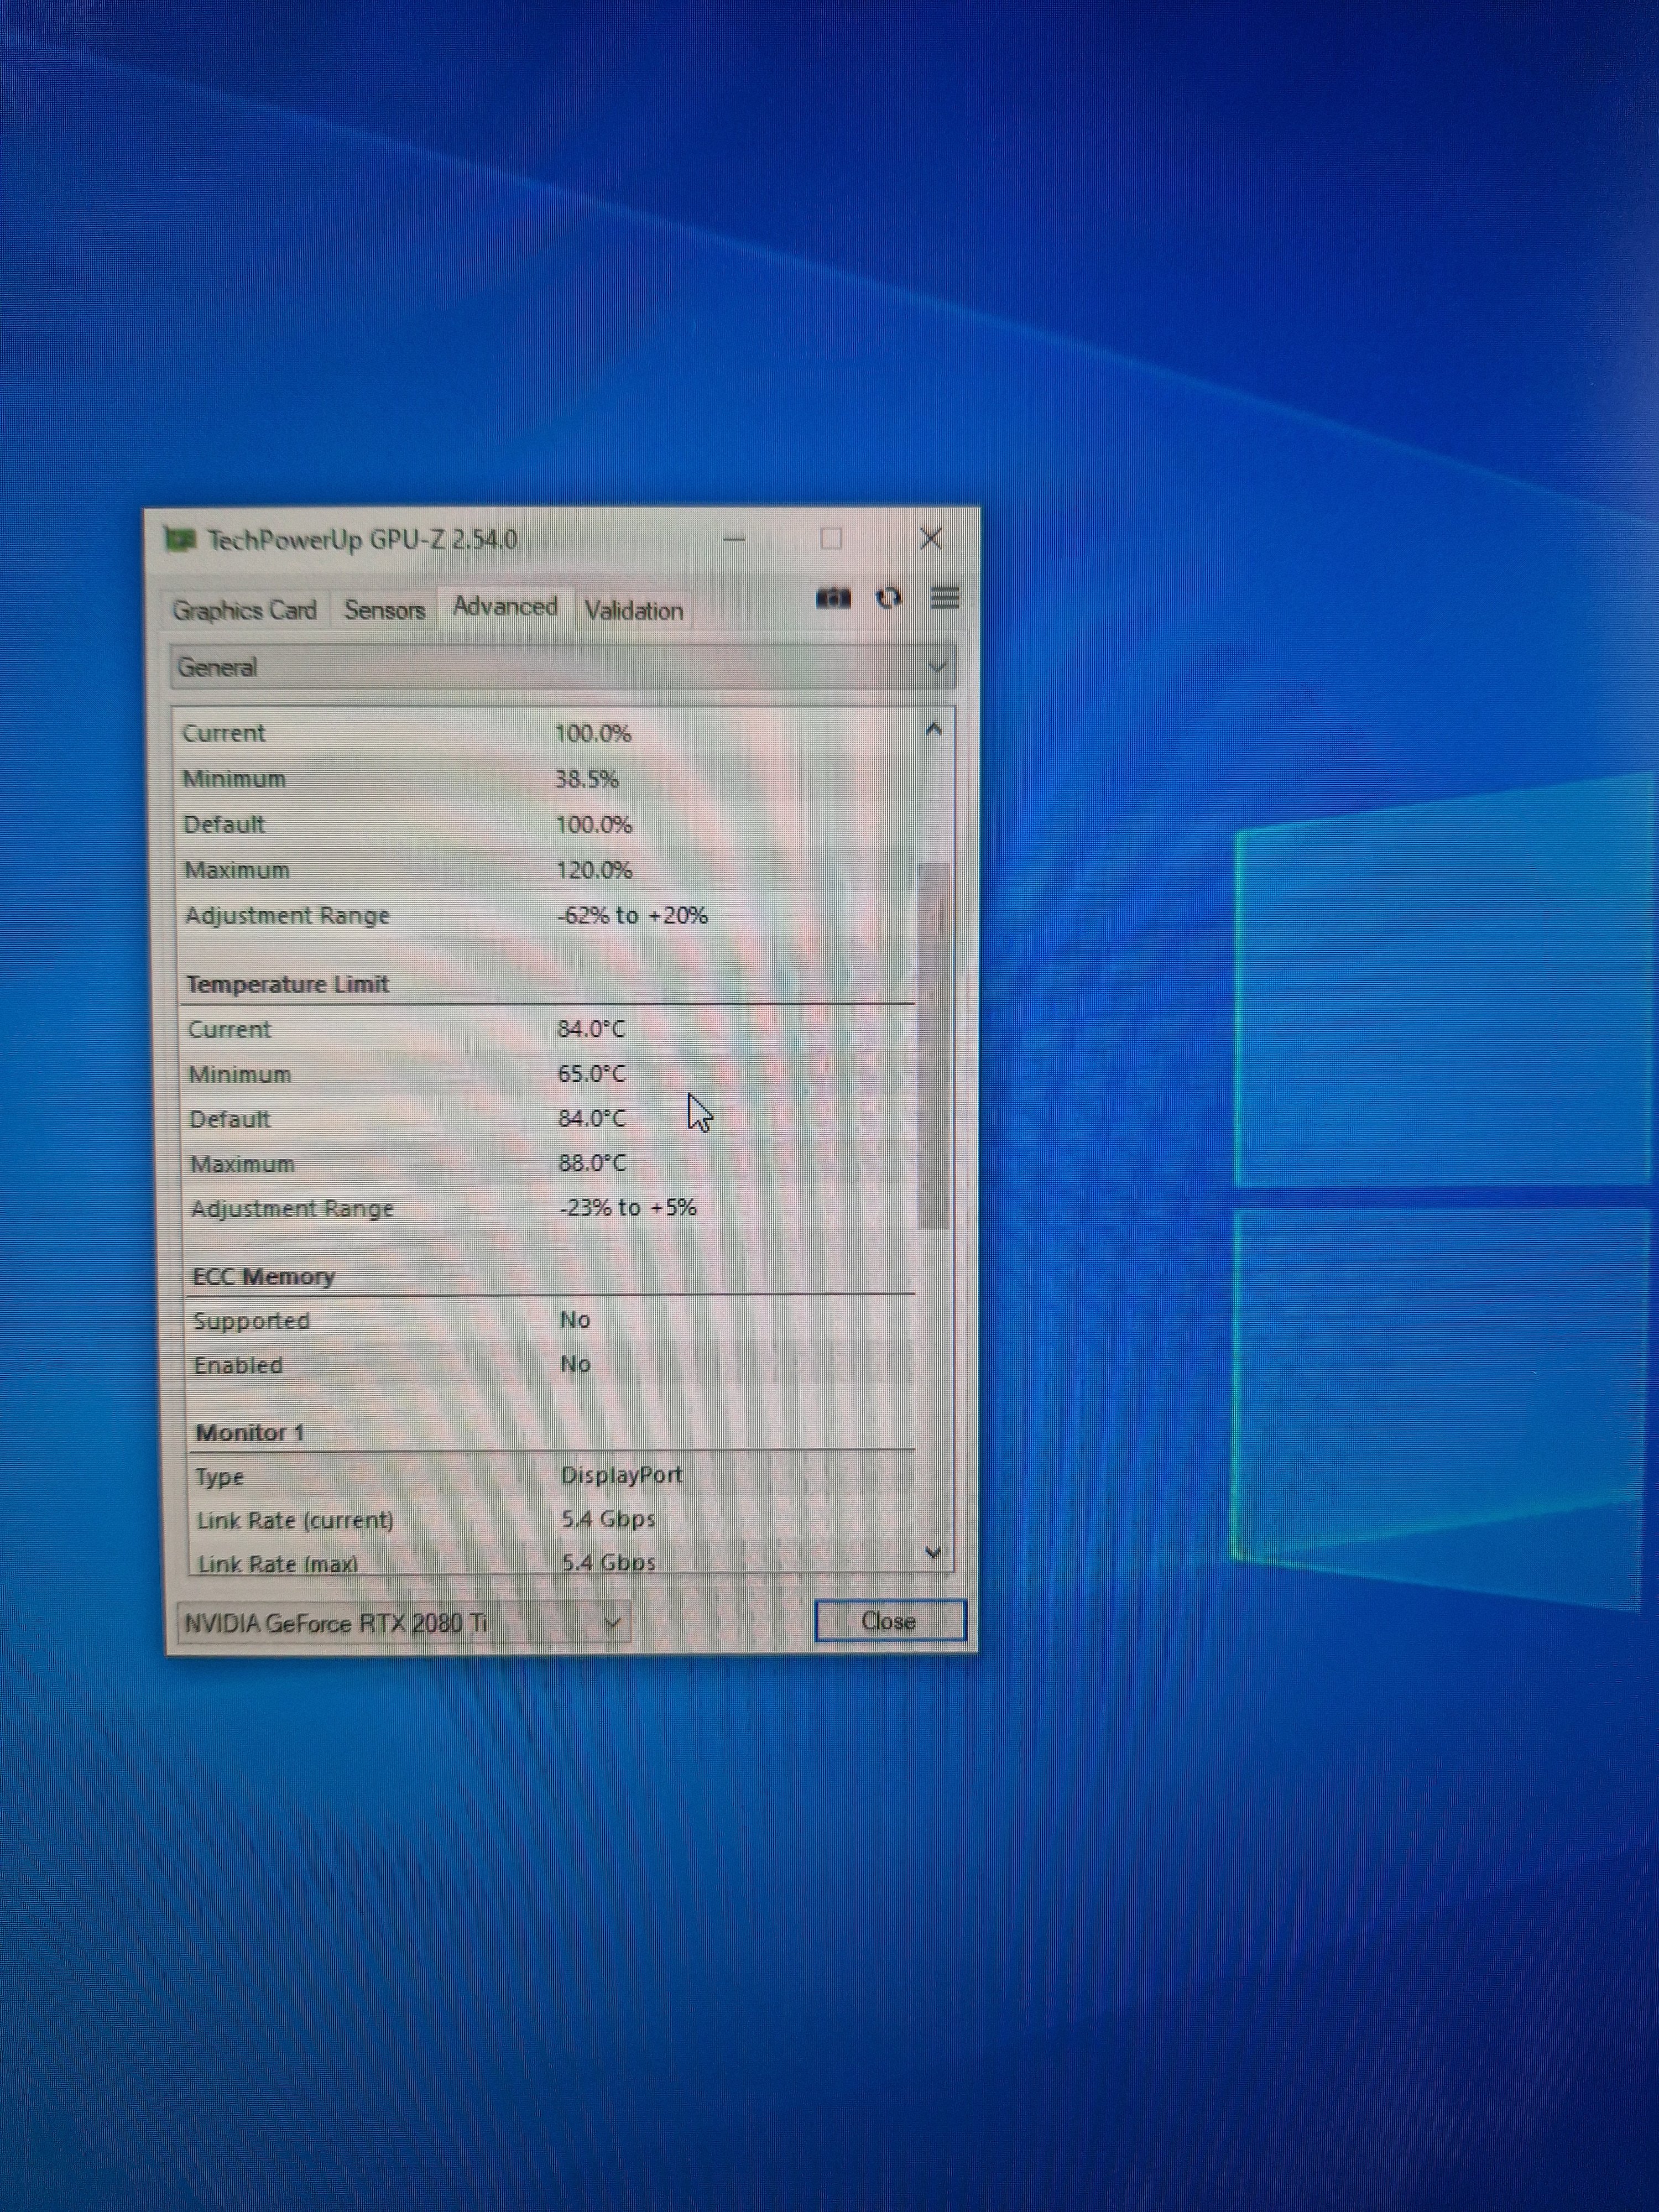Click the screenshot camera icon
The width and height of the screenshot is (1659, 2212).
point(833,598)
